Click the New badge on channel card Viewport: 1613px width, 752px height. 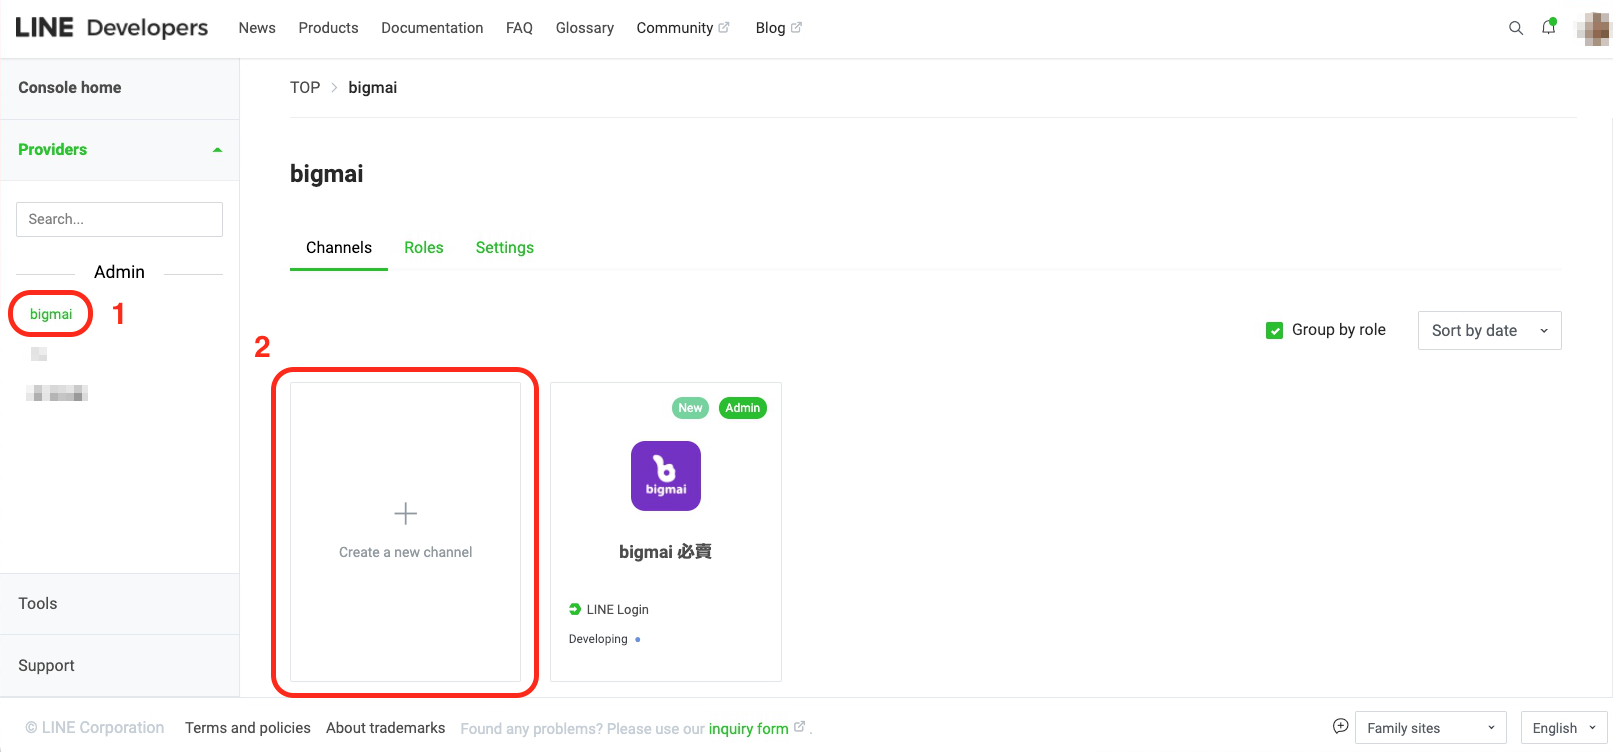click(x=690, y=408)
